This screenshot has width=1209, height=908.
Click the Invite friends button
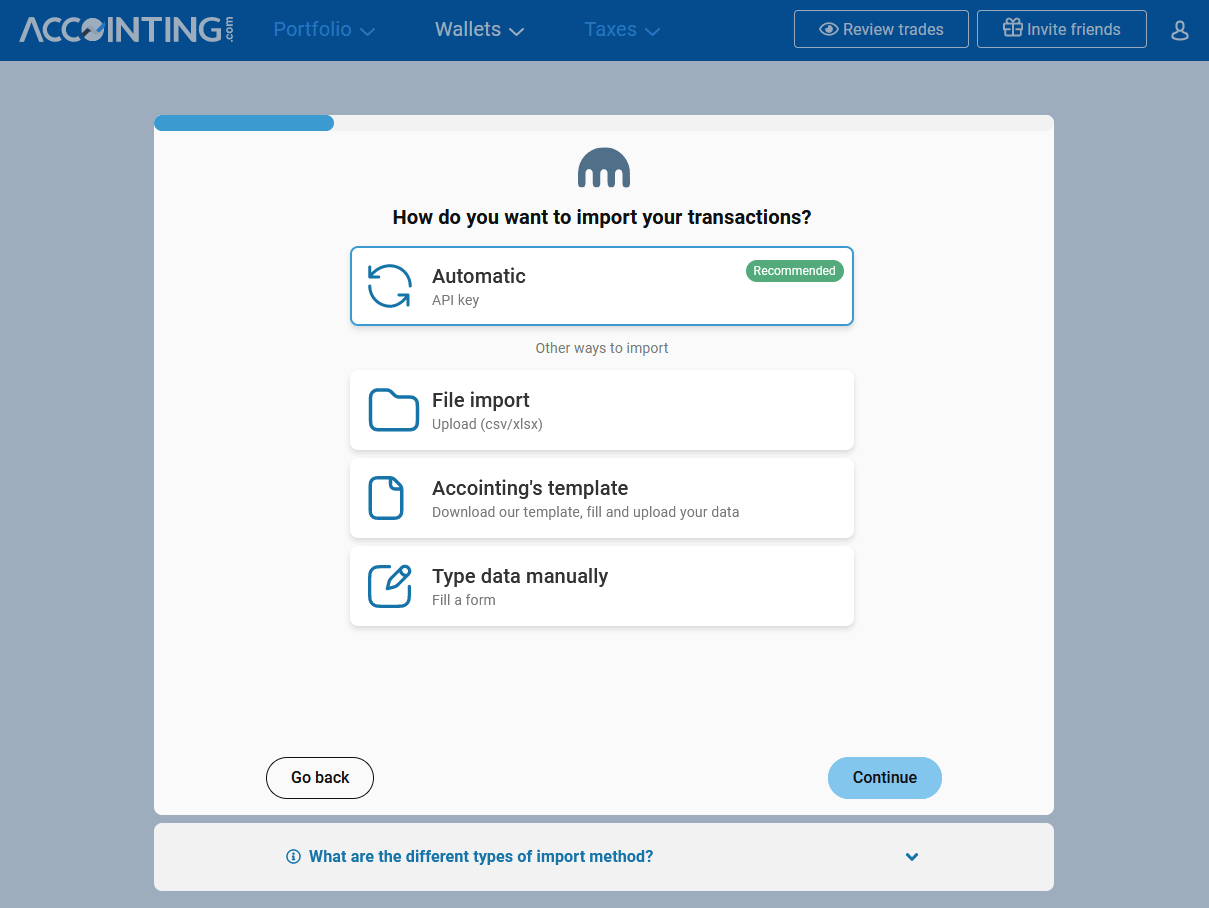1062,29
